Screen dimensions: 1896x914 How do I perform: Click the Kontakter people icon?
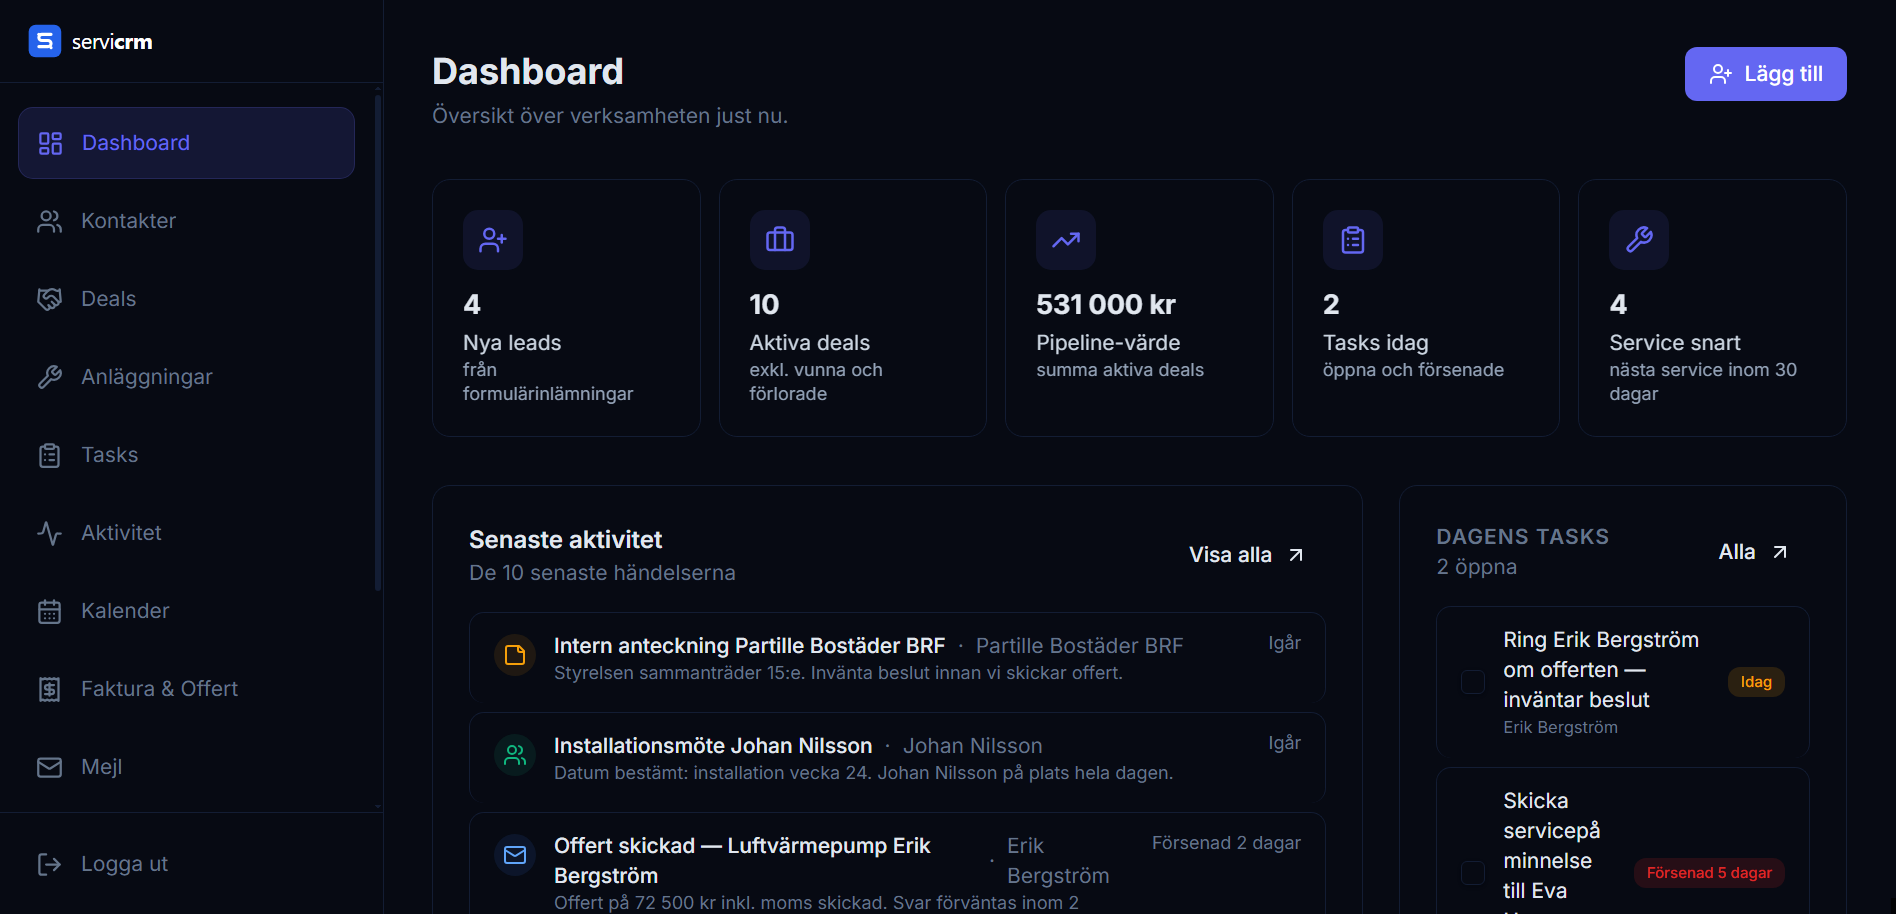[x=50, y=221]
